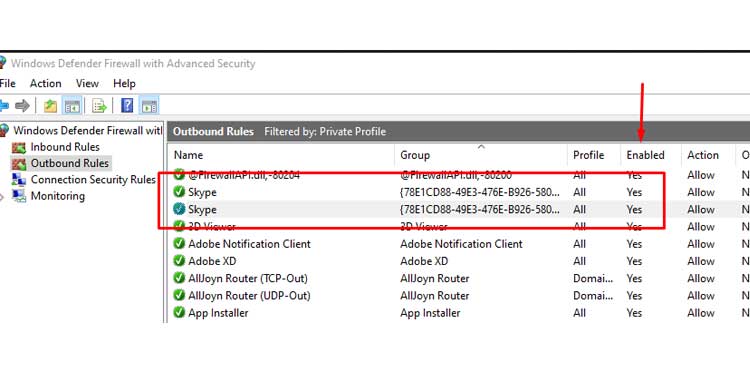
Task: Click the up one level folder icon
Action: coord(50,106)
